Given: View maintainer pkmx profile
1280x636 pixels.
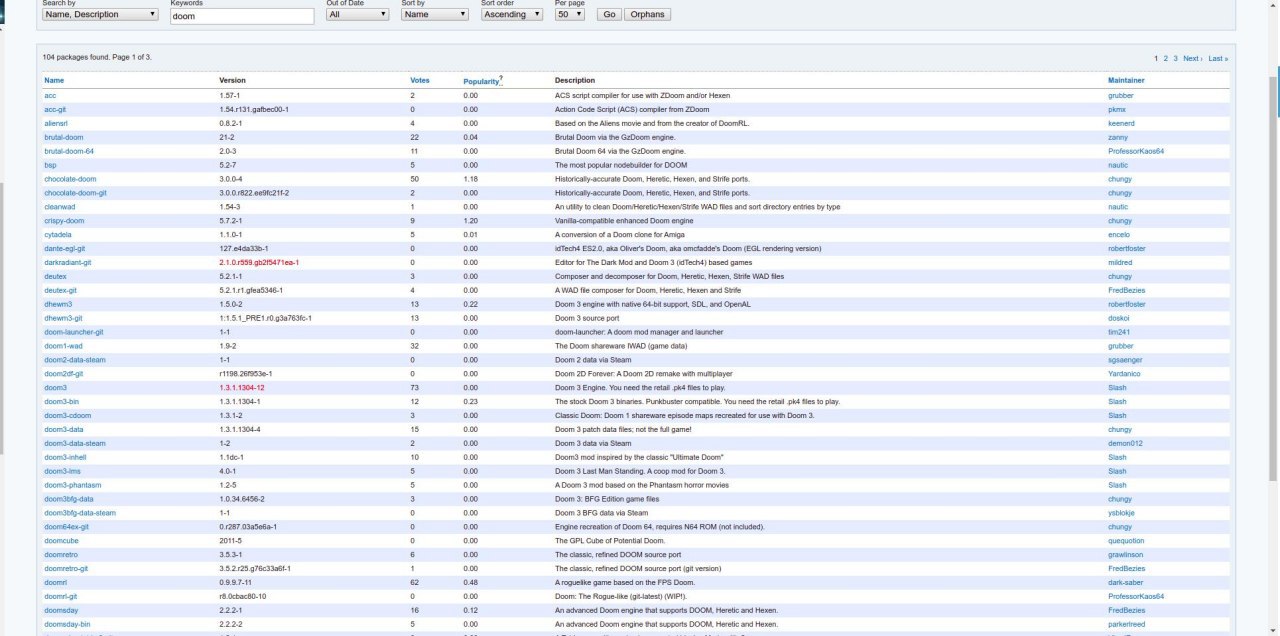Looking at the screenshot, I should tap(1117, 109).
